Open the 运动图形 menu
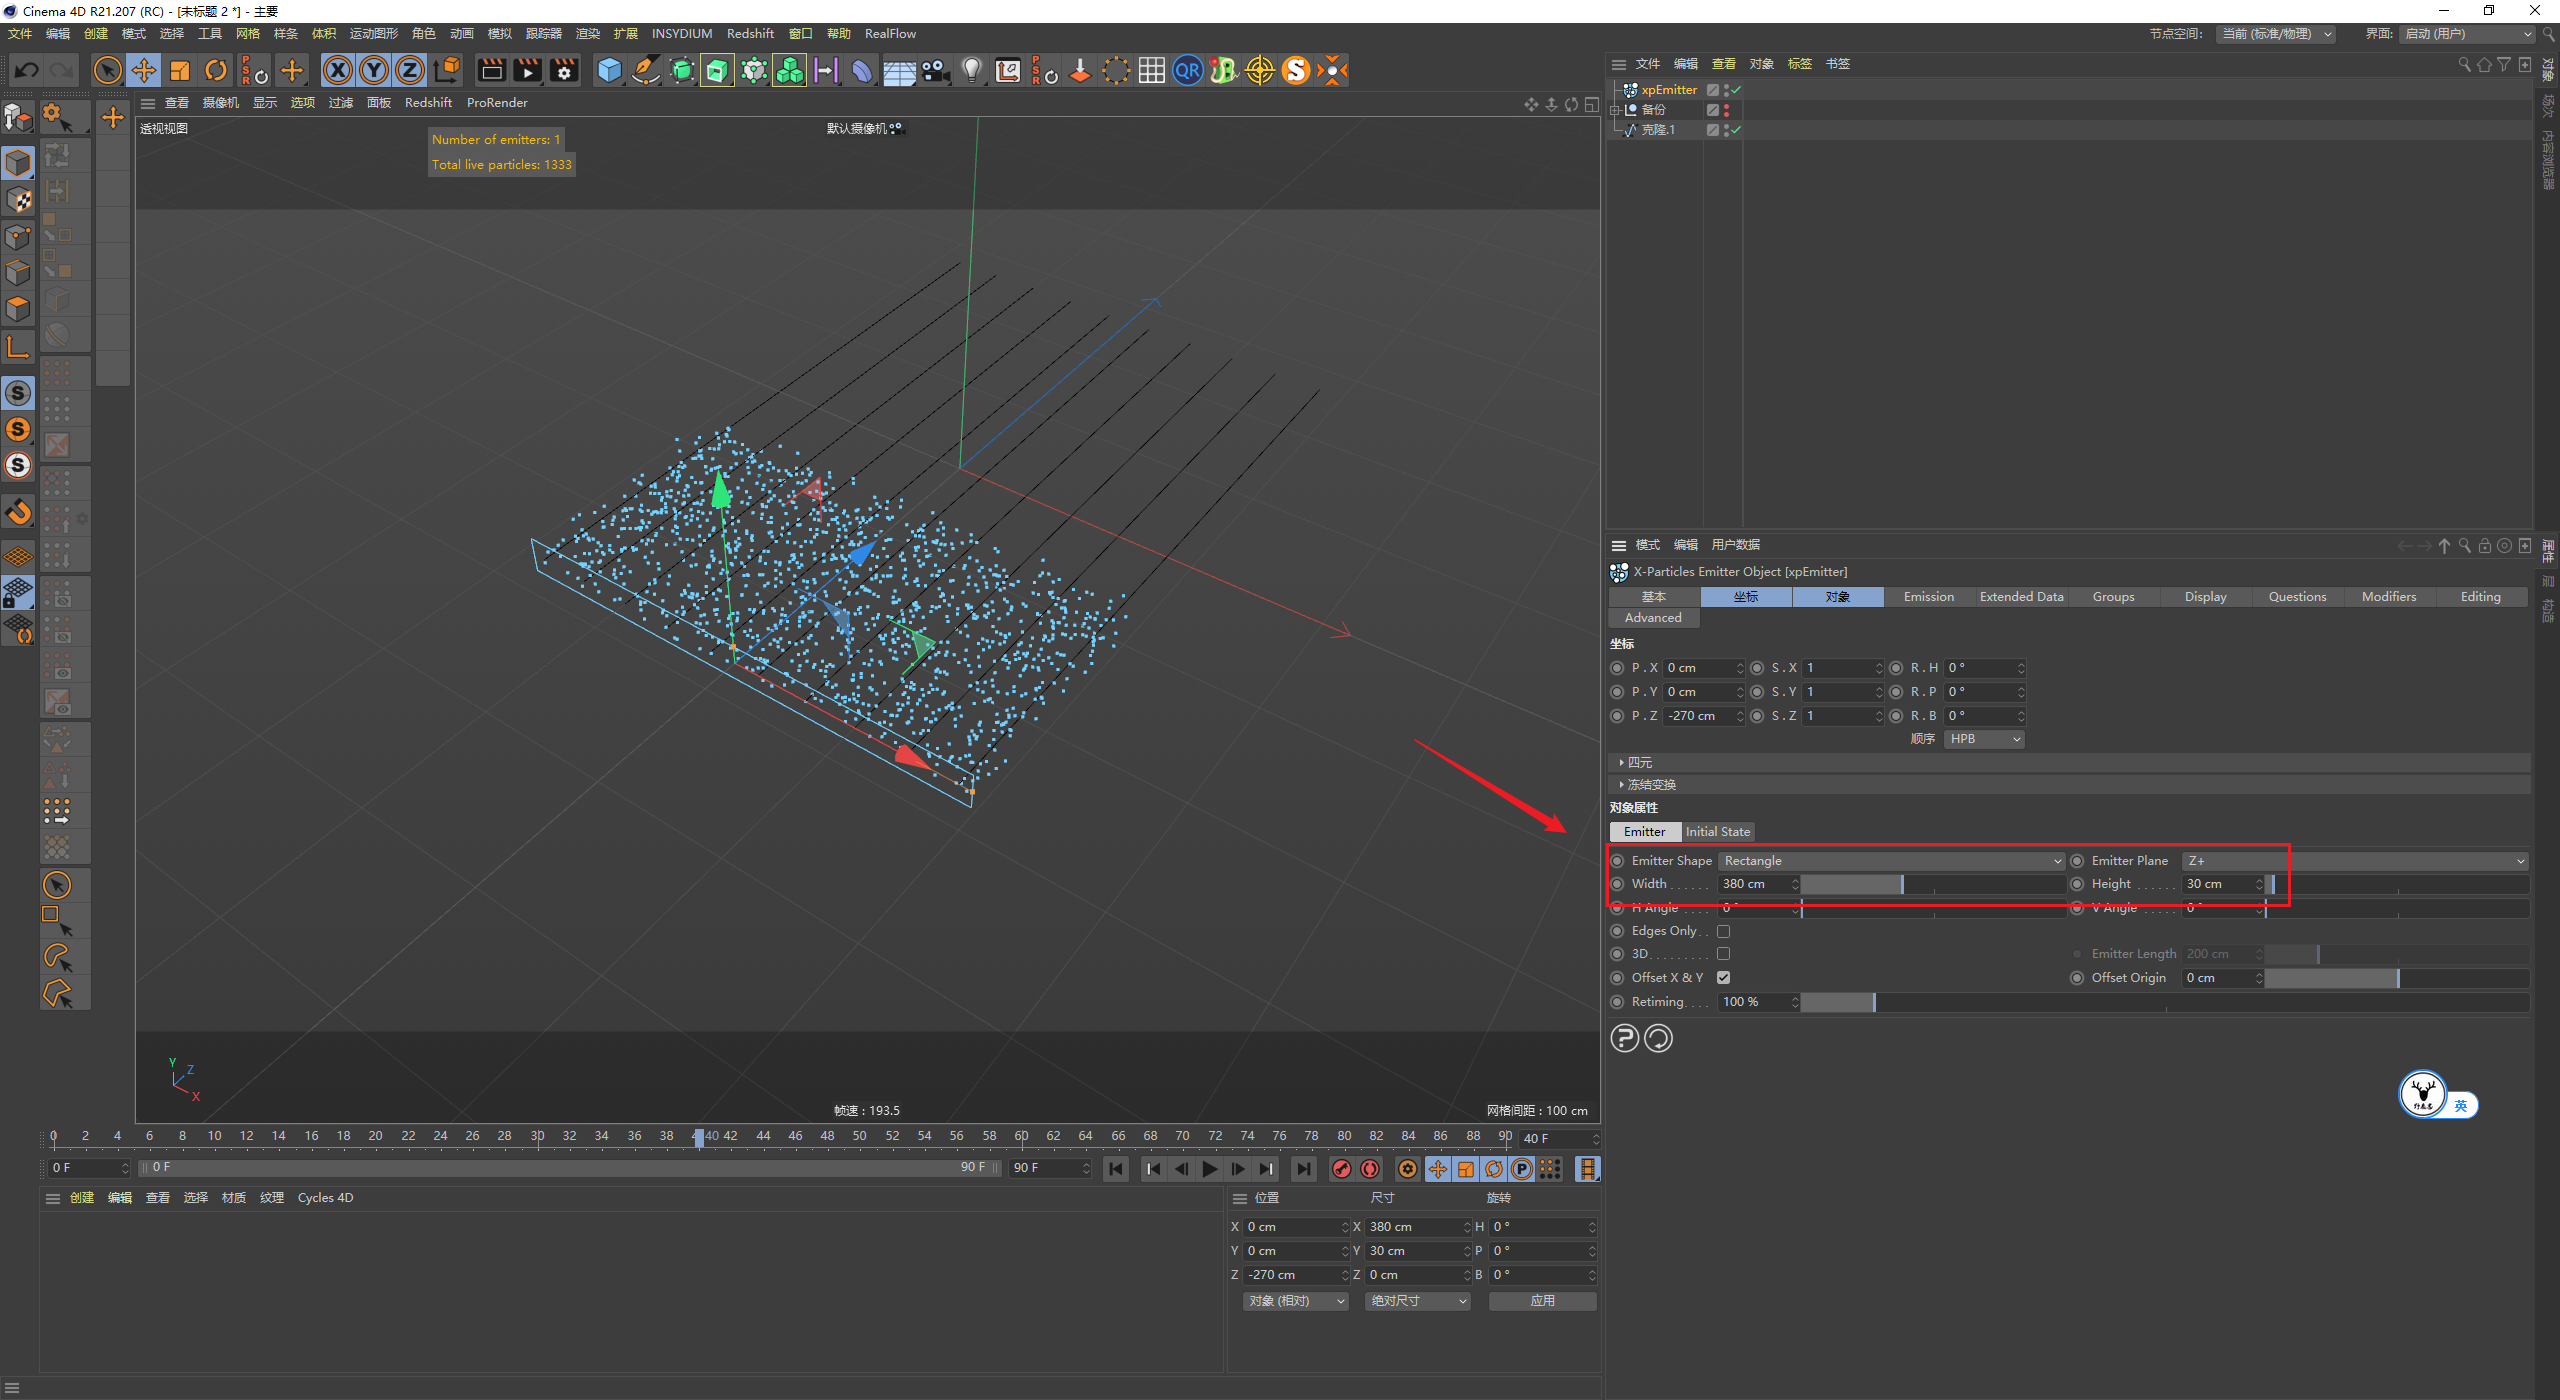 click(x=373, y=34)
